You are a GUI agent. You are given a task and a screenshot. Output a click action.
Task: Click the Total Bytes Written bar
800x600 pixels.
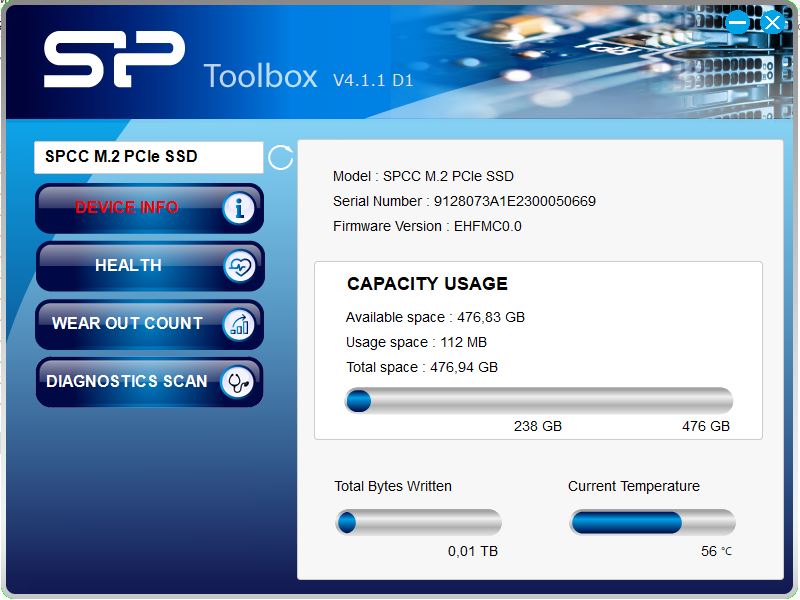418,522
